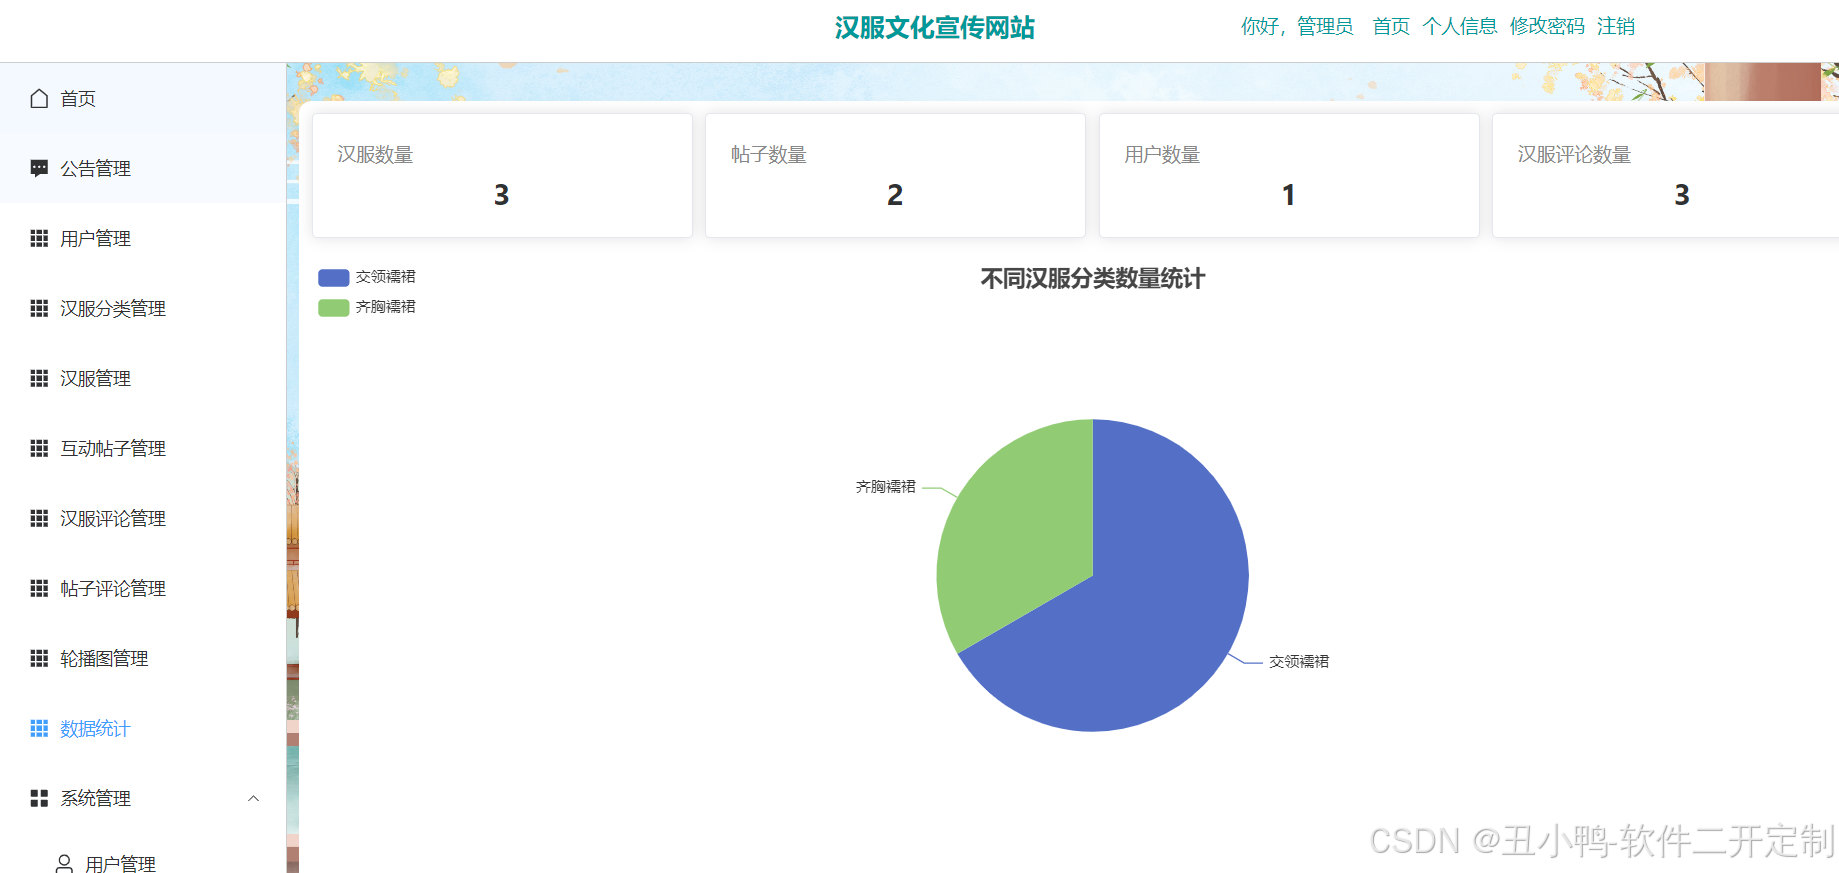Open 汉服管理 sidebar entry

coord(143,378)
